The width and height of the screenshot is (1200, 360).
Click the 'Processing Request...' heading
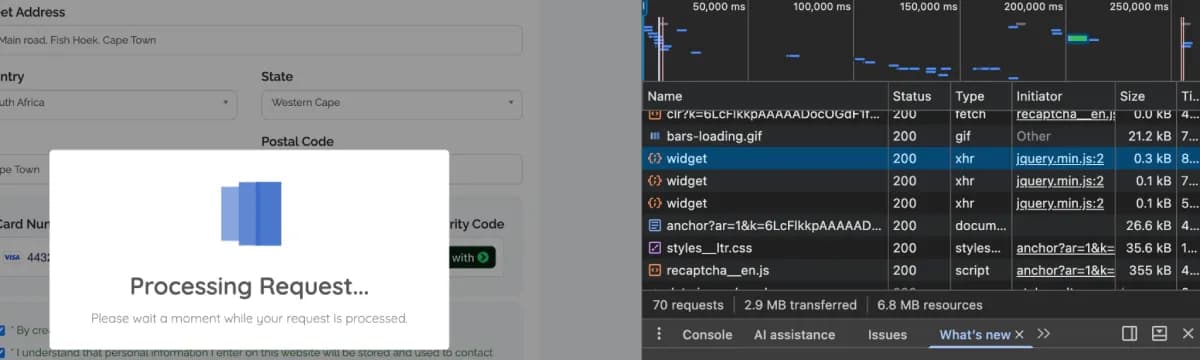249,286
